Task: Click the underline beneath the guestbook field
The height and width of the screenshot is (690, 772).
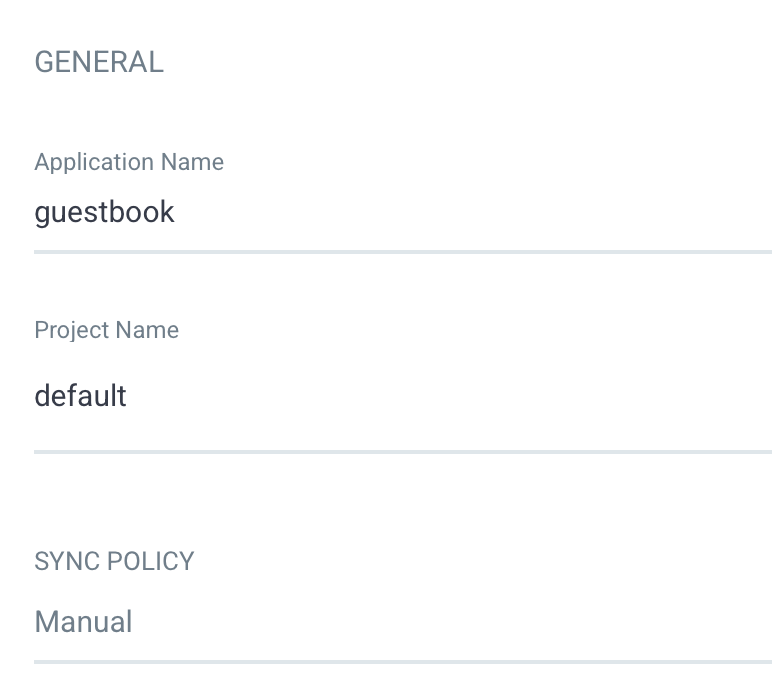Action: [x=400, y=251]
